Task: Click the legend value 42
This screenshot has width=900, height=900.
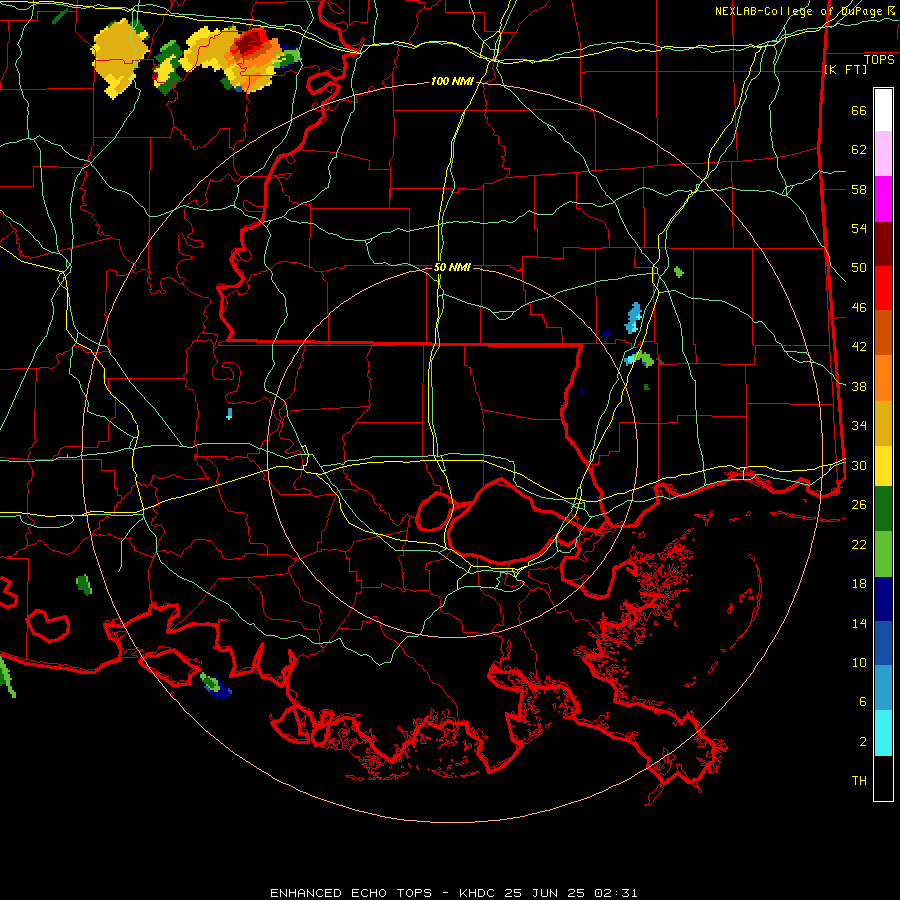Action: [x=859, y=347]
